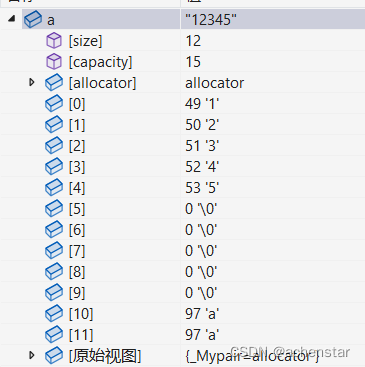The image size is (365, 367).
Task: Click the field icon of element [3]
Action: (x=54, y=167)
